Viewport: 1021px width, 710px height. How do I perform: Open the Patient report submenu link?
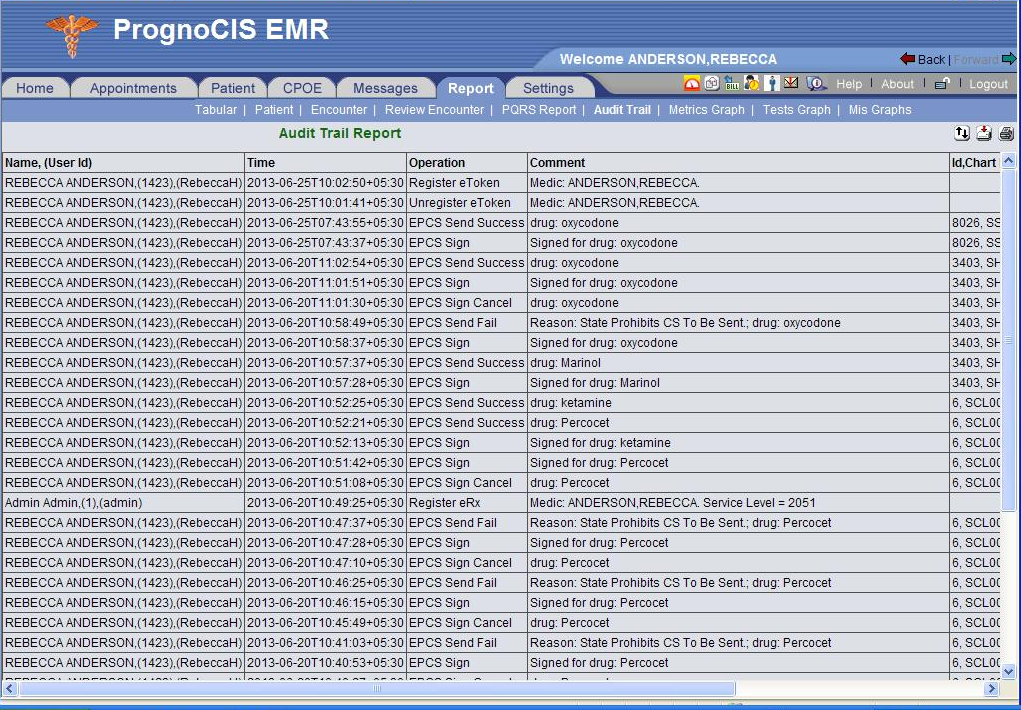point(273,109)
